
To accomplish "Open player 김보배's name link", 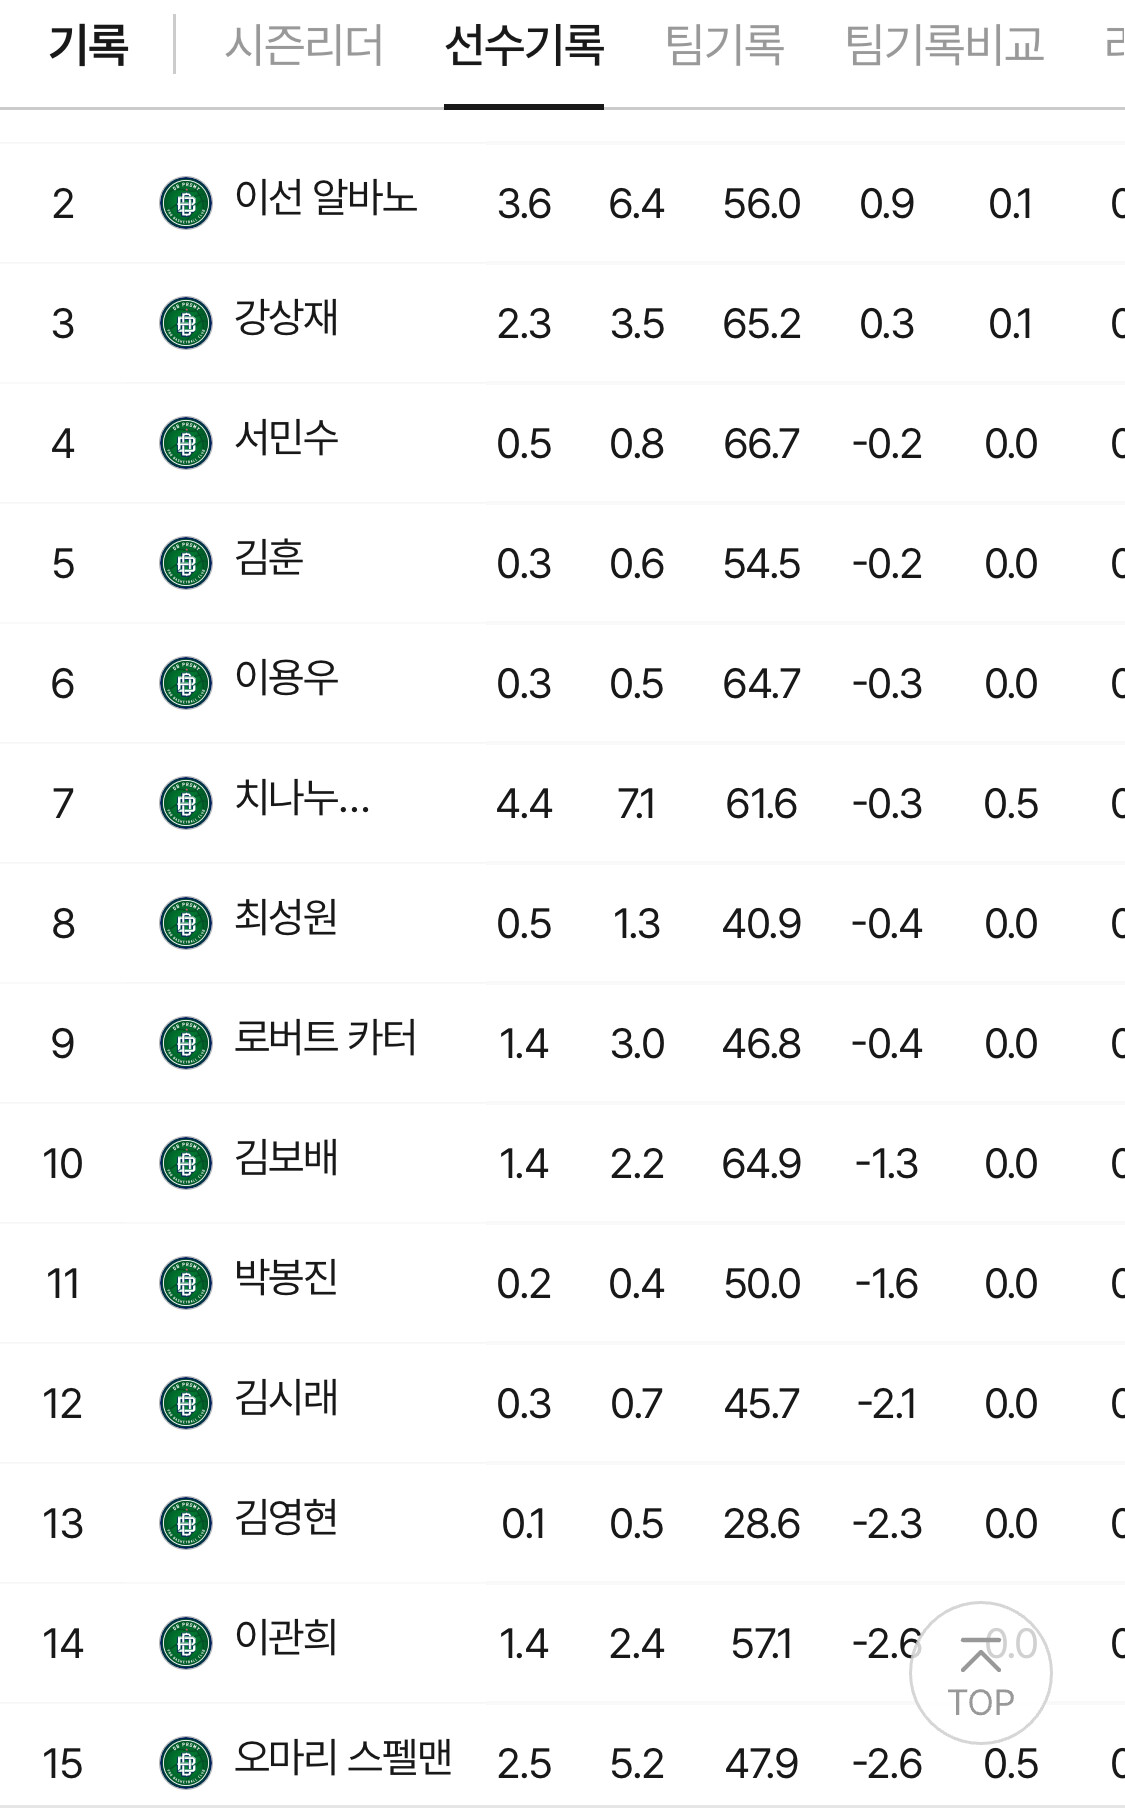I will 286,1158.
